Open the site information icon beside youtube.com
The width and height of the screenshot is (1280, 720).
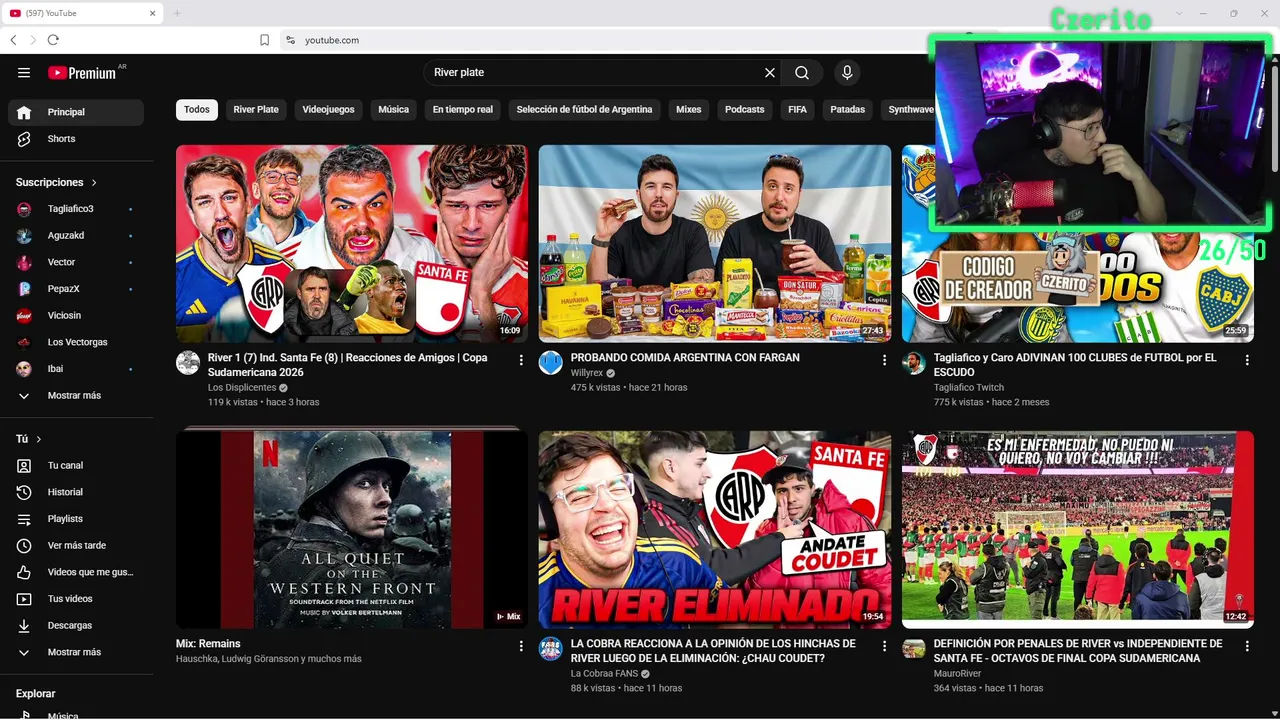point(290,40)
